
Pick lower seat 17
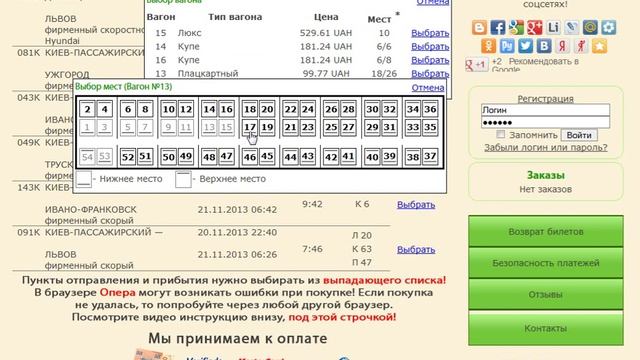point(250,127)
